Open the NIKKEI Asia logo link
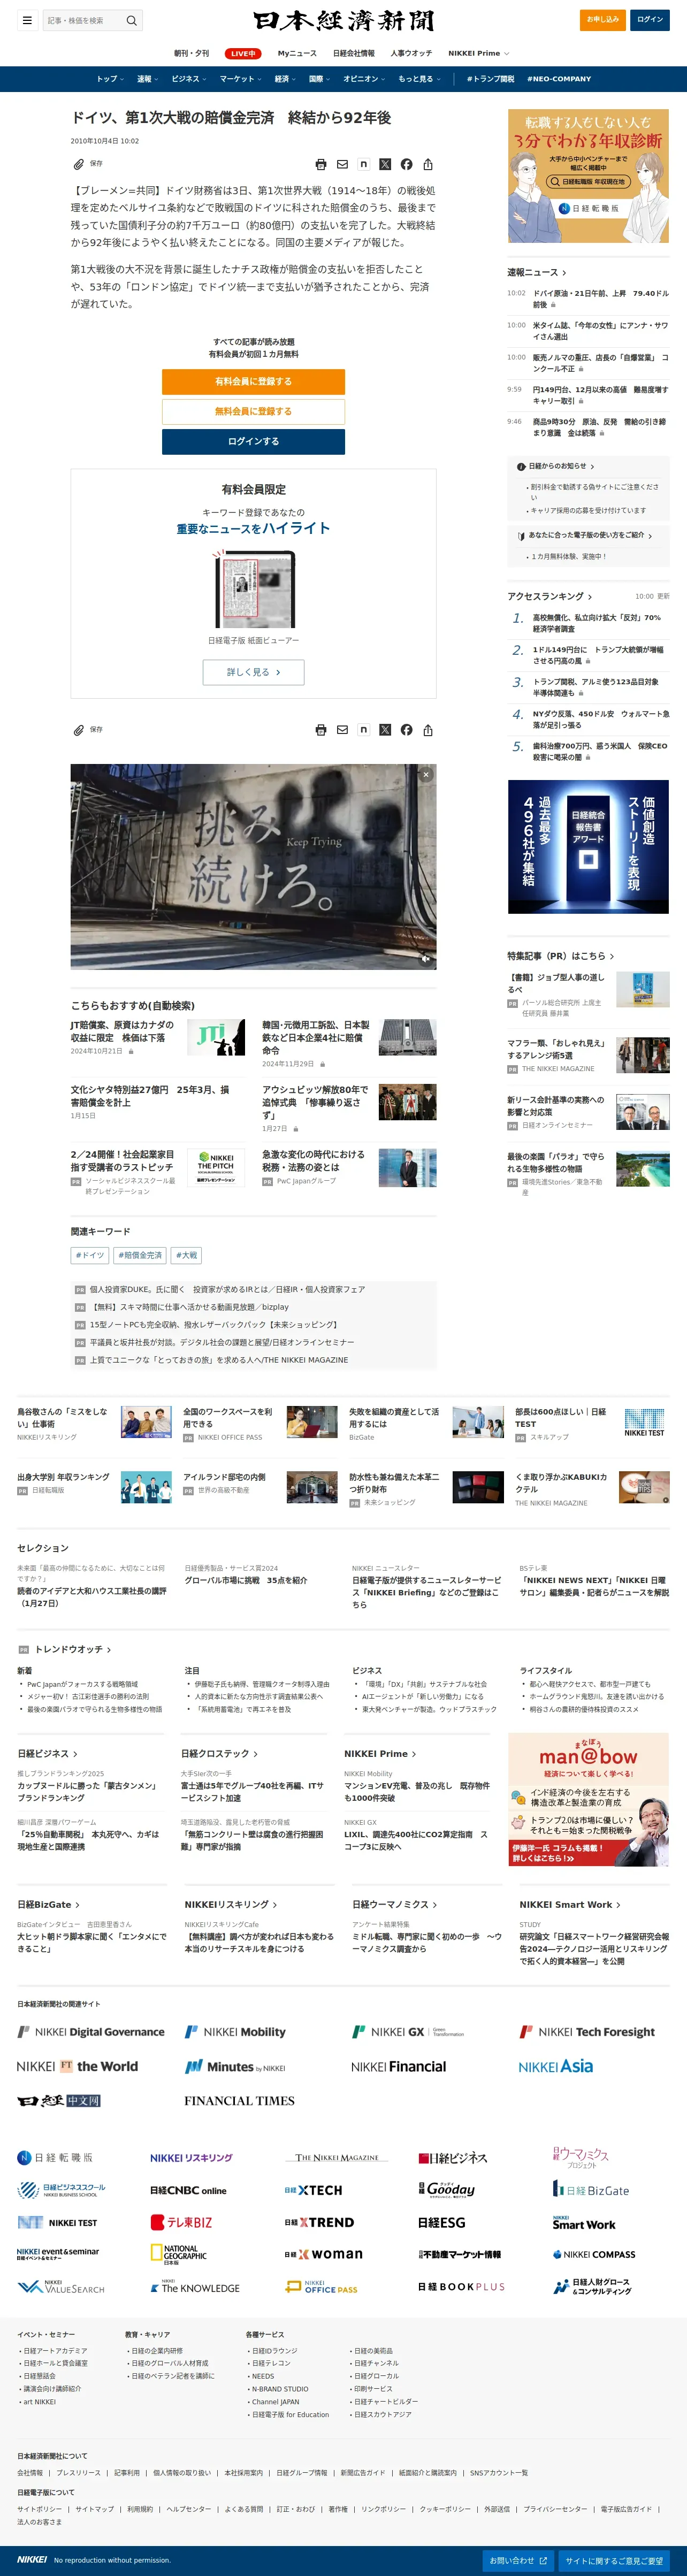The image size is (687, 2576). pyautogui.click(x=555, y=2066)
